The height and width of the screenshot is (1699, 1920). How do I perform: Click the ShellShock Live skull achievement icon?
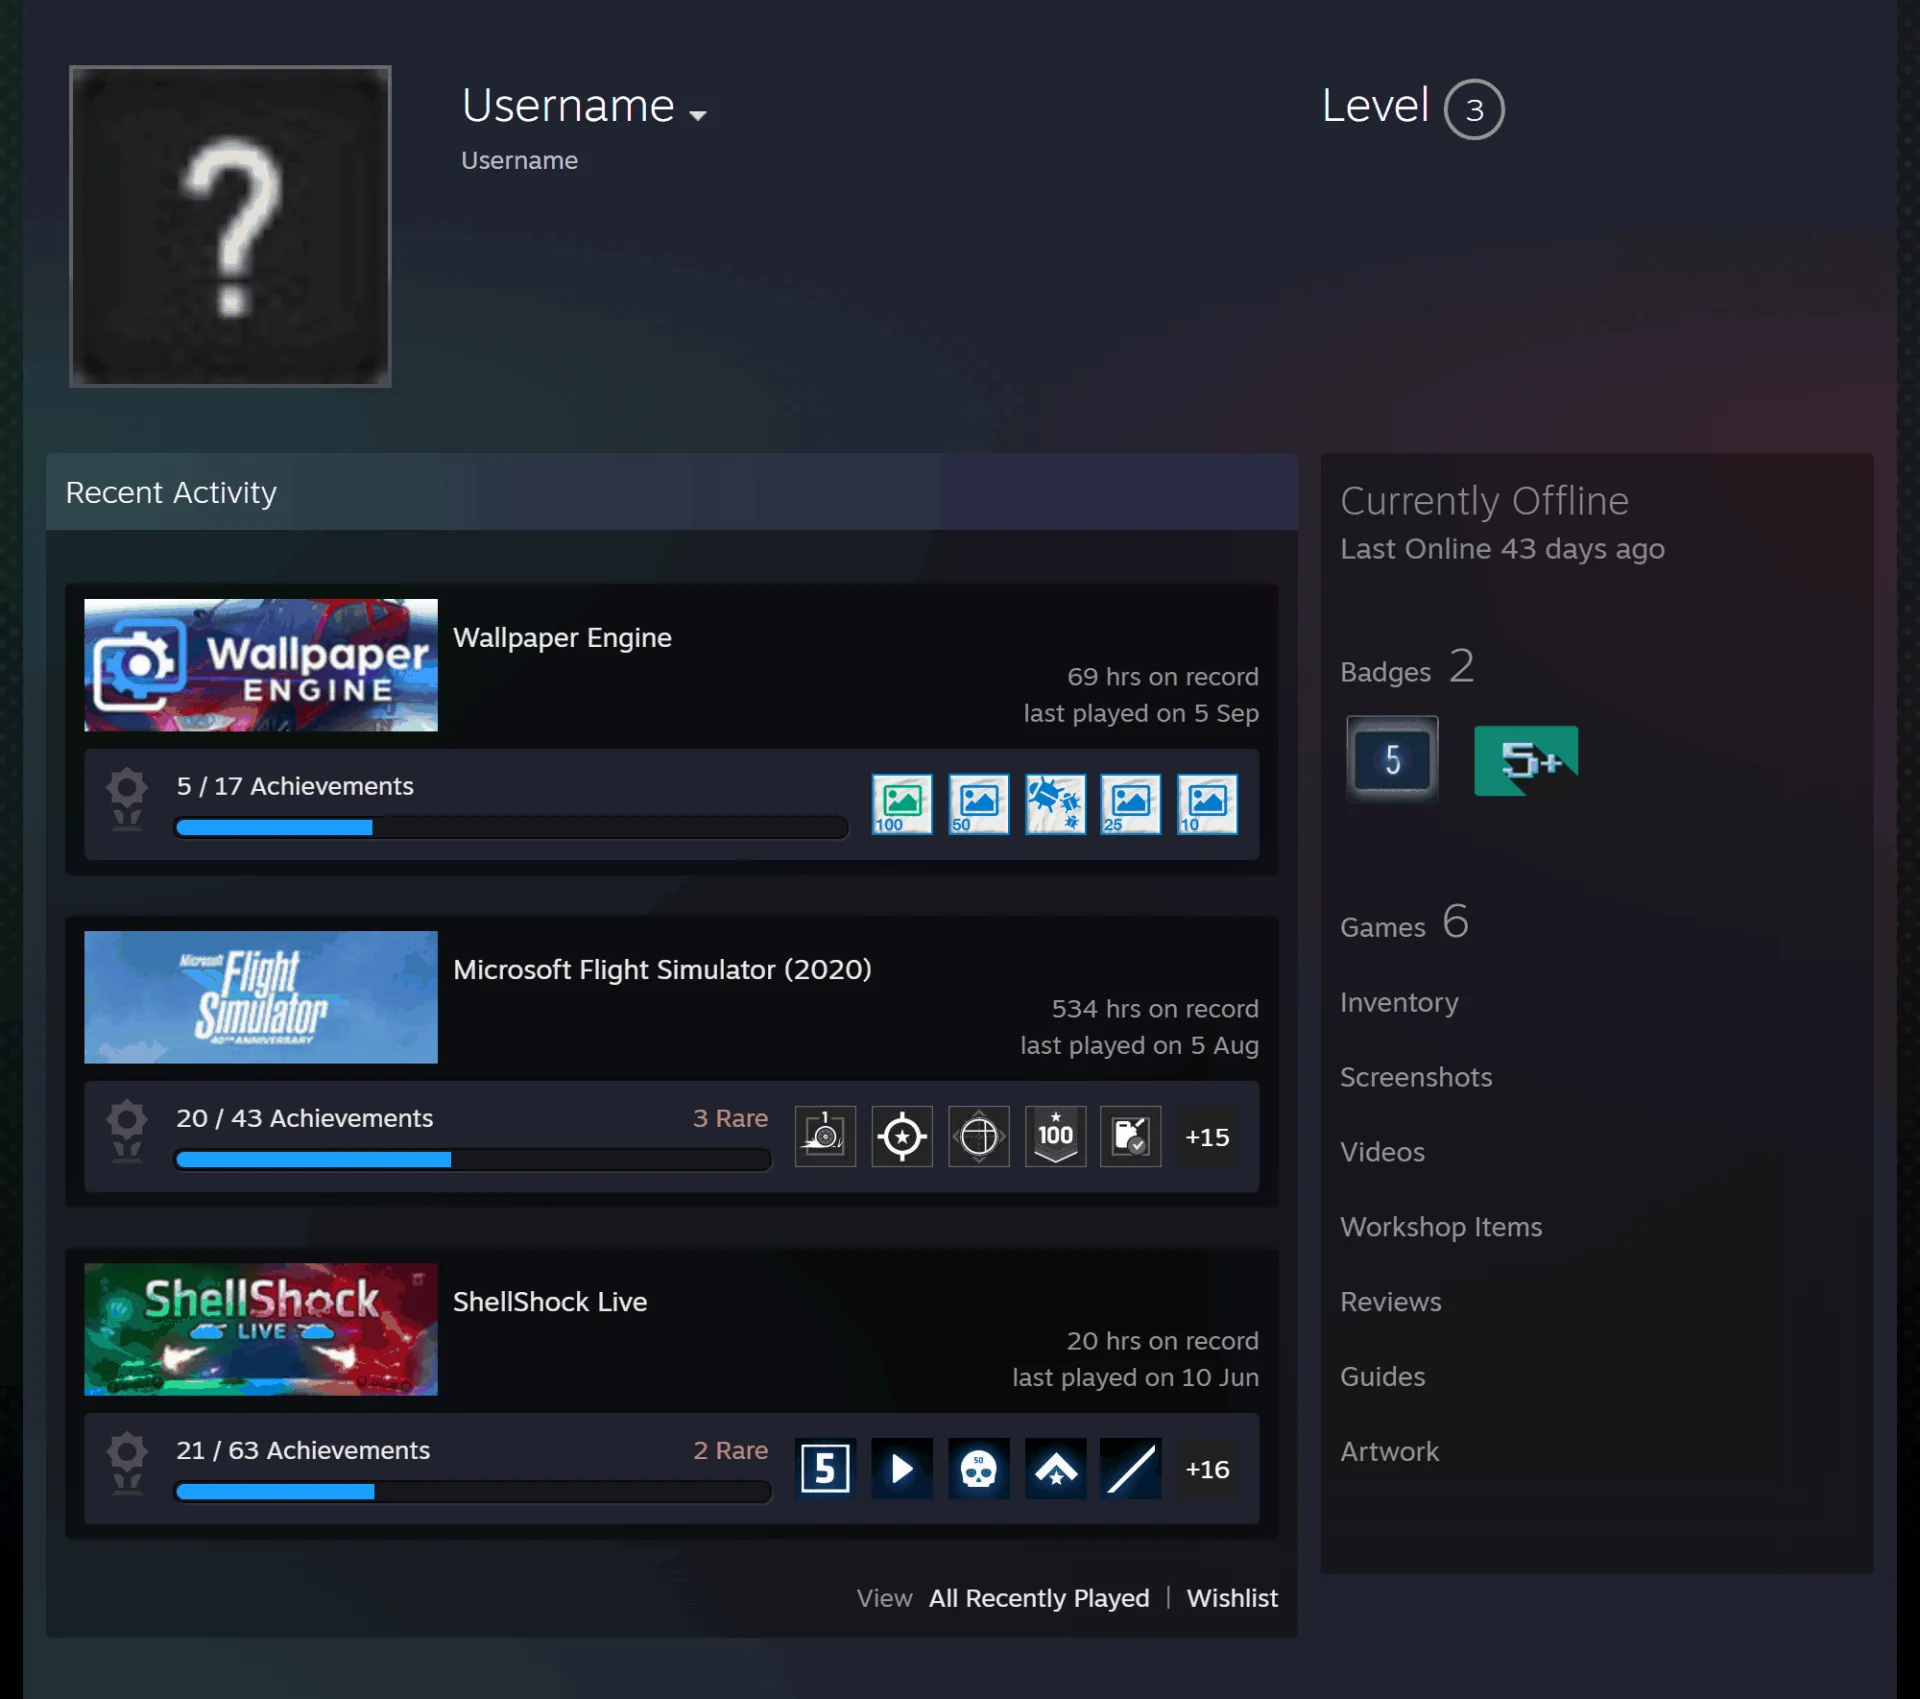[978, 1468]
